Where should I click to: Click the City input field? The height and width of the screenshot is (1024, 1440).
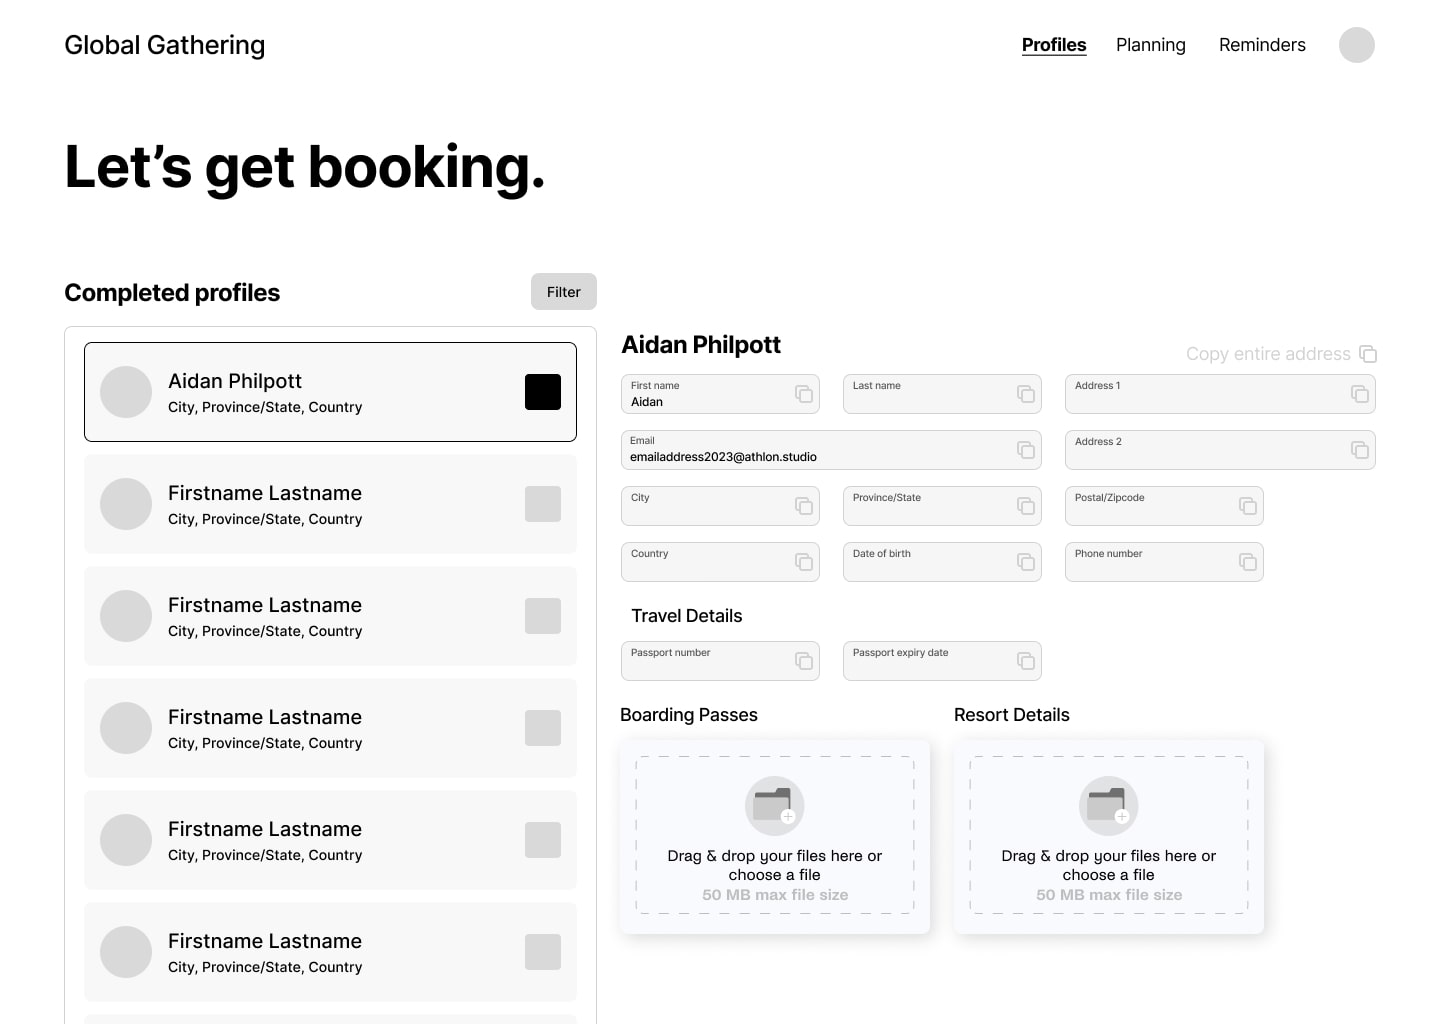click(x=720, y=506)
